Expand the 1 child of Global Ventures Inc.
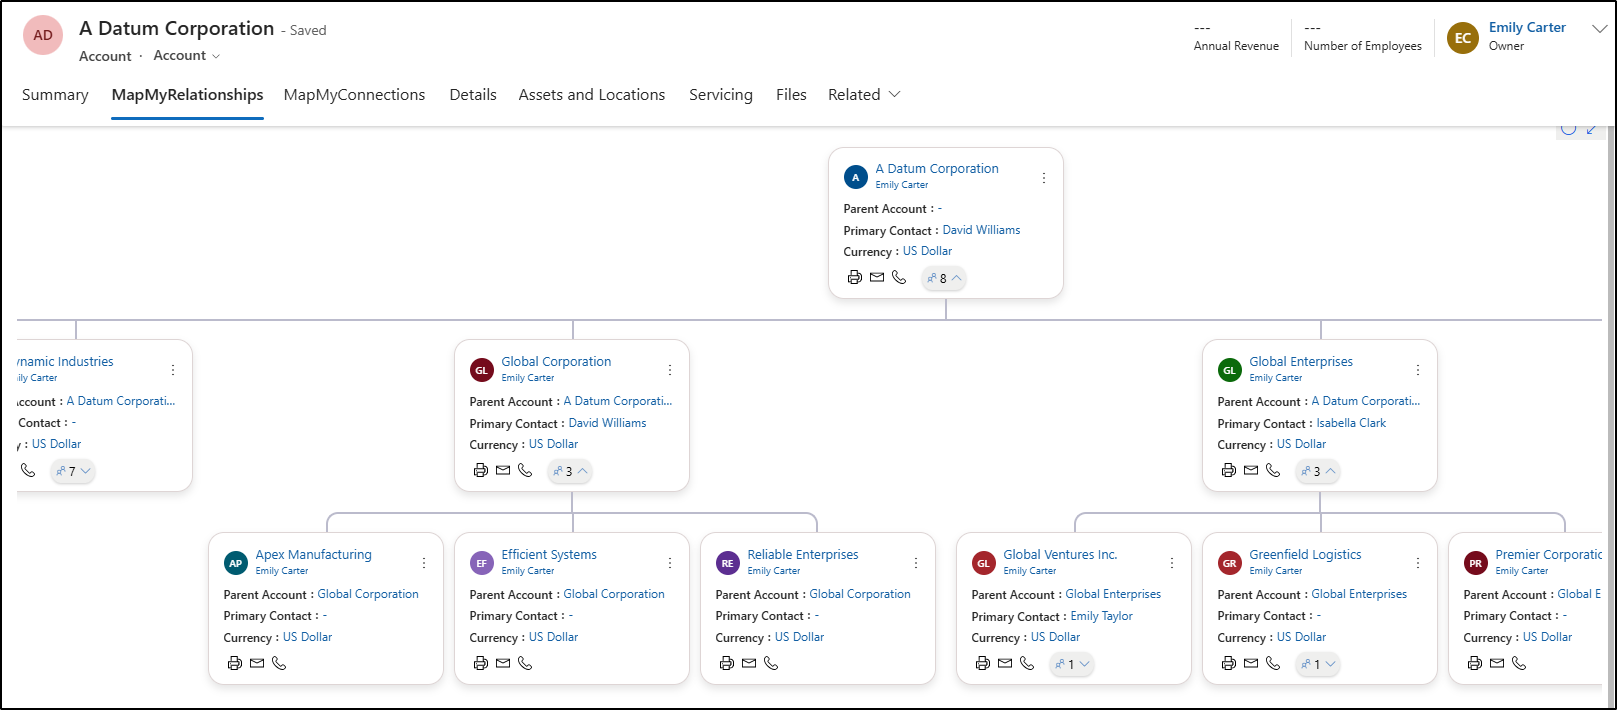This screenshot has height=710, width=1617. [x=1072, y=664]
